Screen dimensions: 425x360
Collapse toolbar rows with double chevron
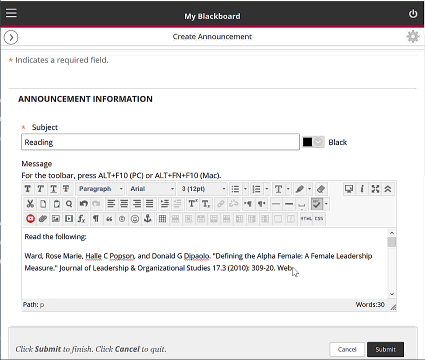click(x=388, y=189)
